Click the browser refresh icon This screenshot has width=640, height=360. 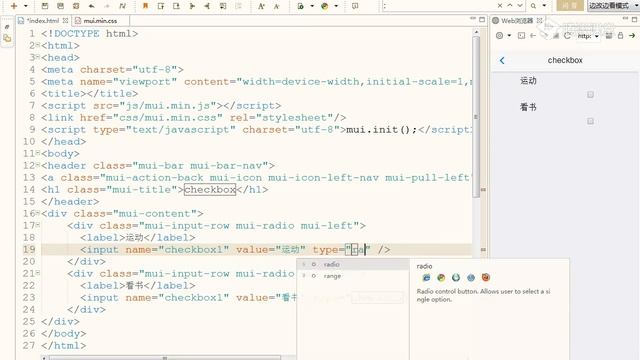click(567, 36)
